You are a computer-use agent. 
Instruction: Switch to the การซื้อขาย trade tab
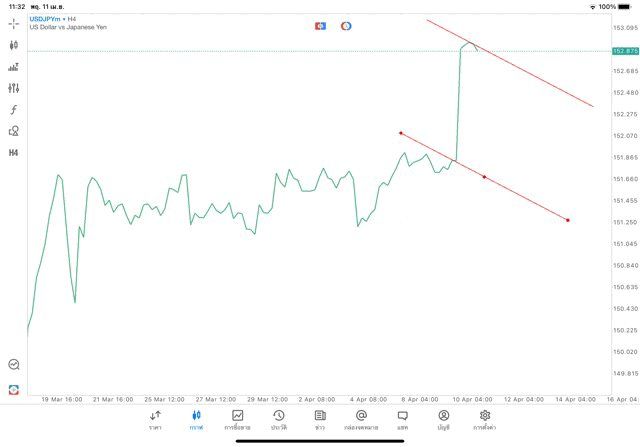[237, 420]
